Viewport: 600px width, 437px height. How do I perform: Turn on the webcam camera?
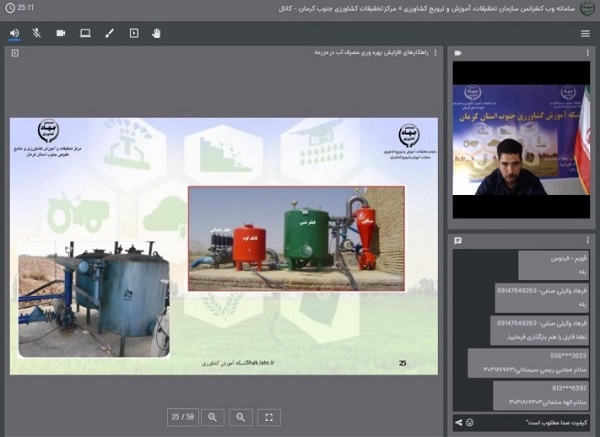click(x=61, y=33)
